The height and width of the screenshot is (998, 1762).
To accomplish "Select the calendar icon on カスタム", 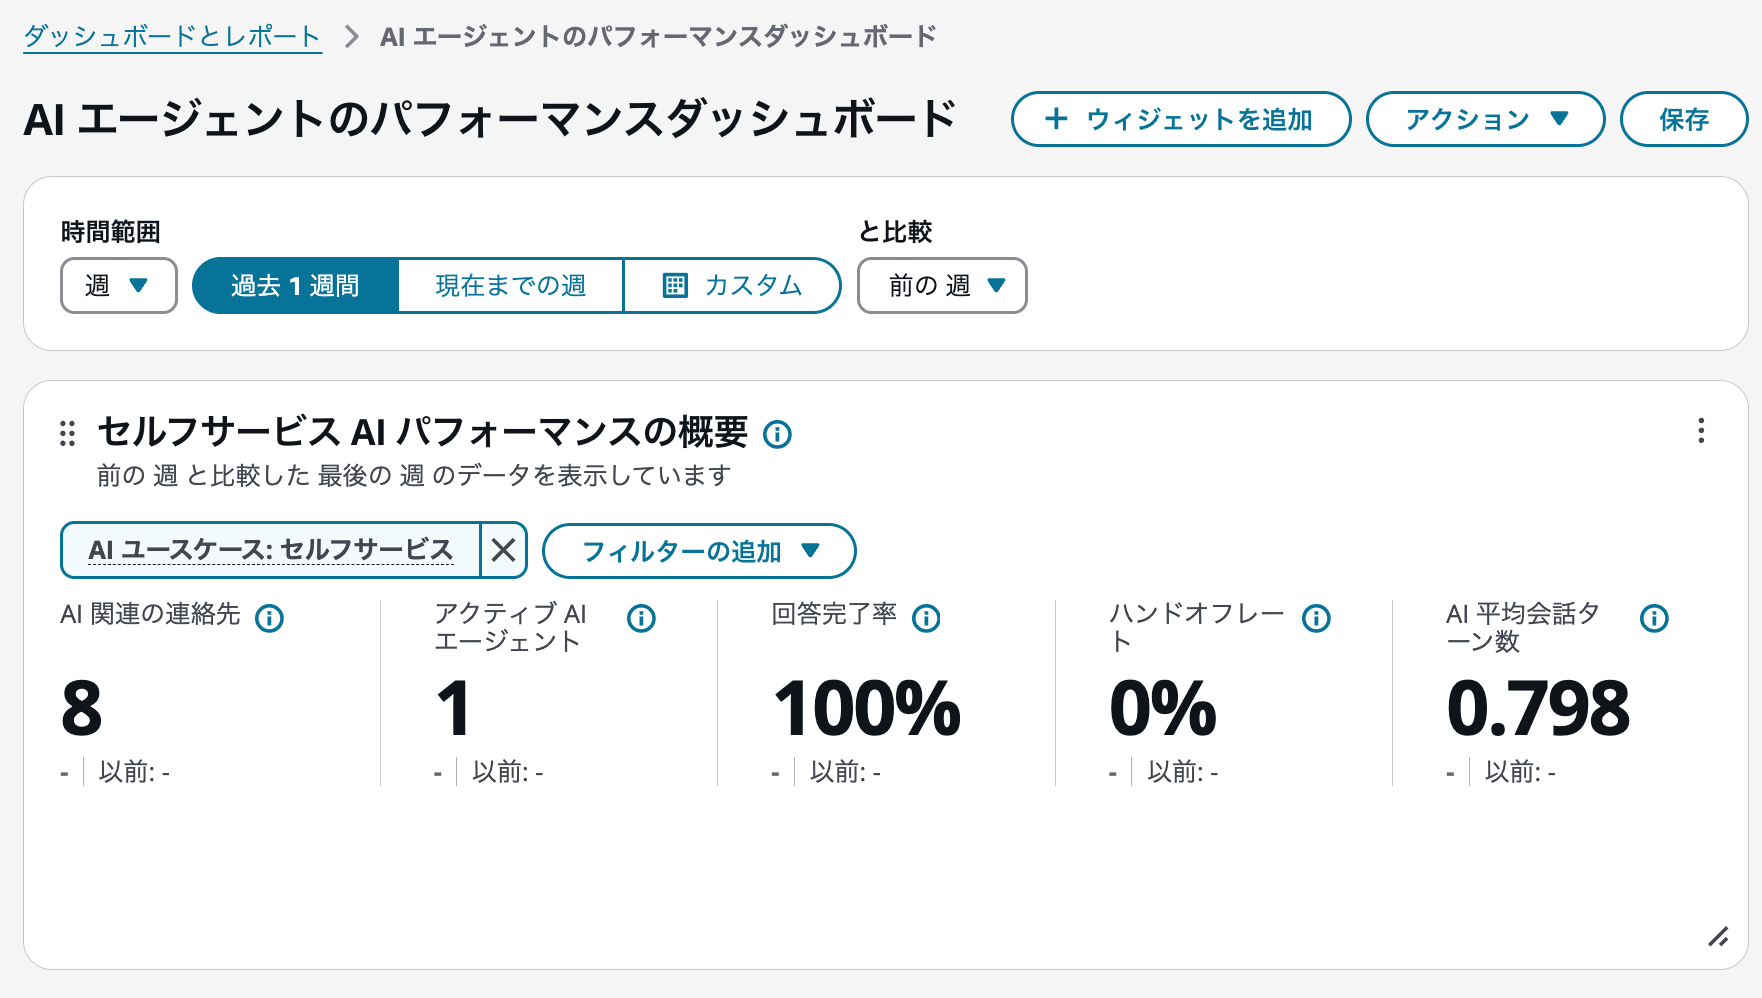I will [x=676, y=285].
